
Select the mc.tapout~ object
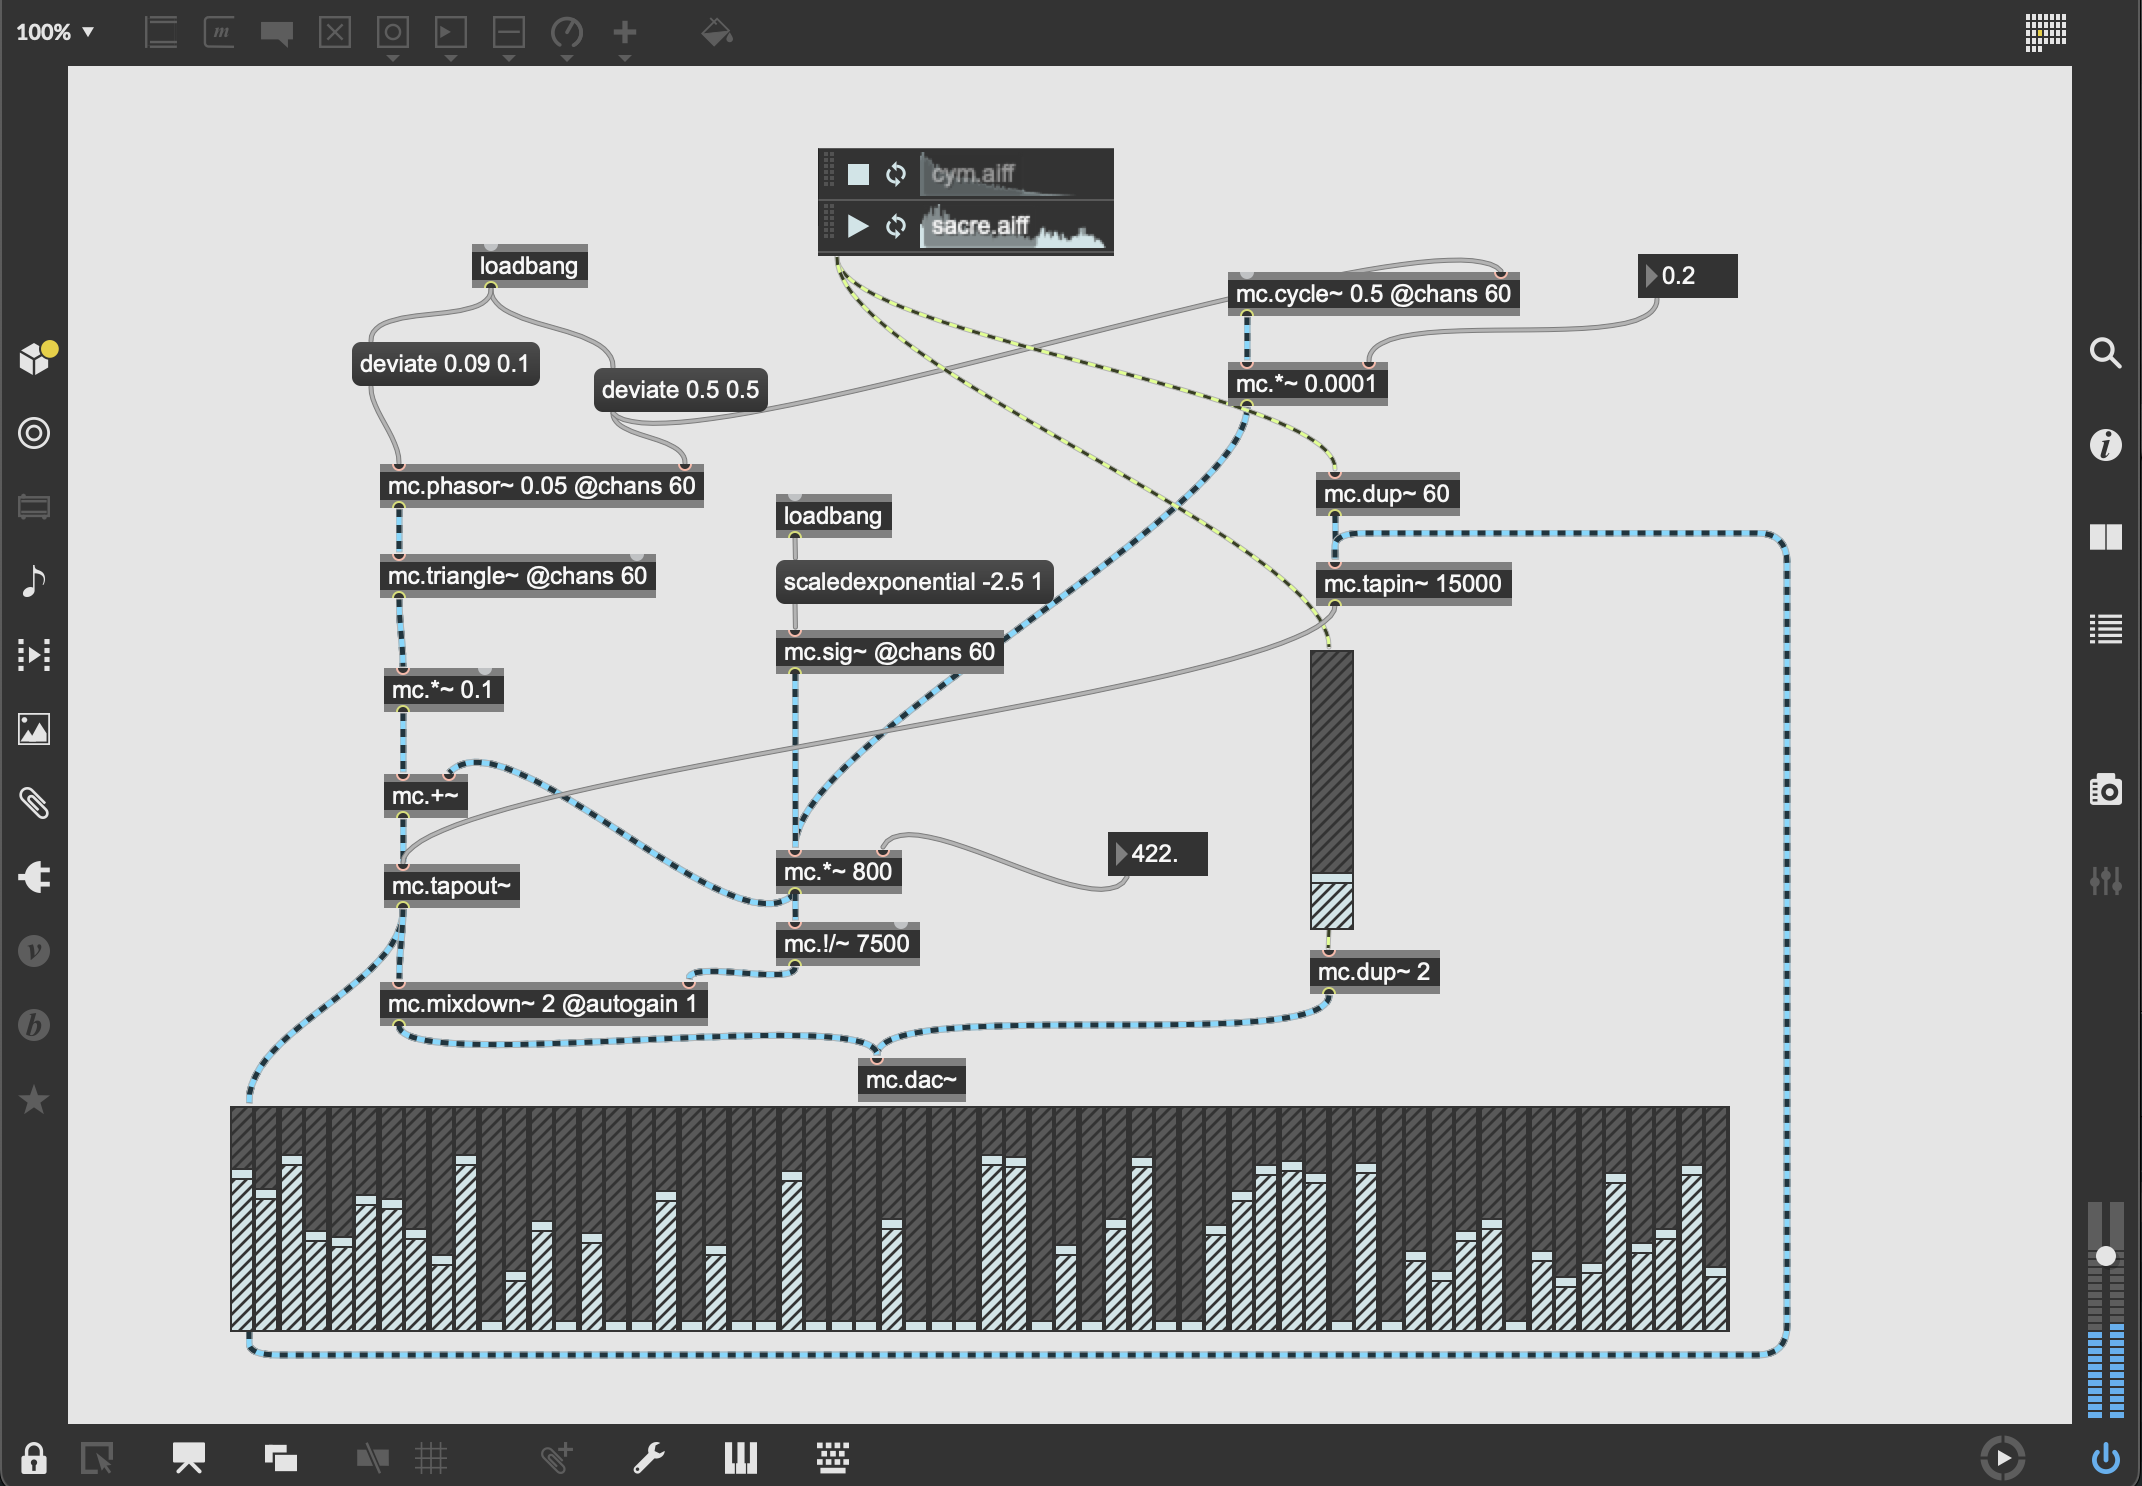click(451, 886)
